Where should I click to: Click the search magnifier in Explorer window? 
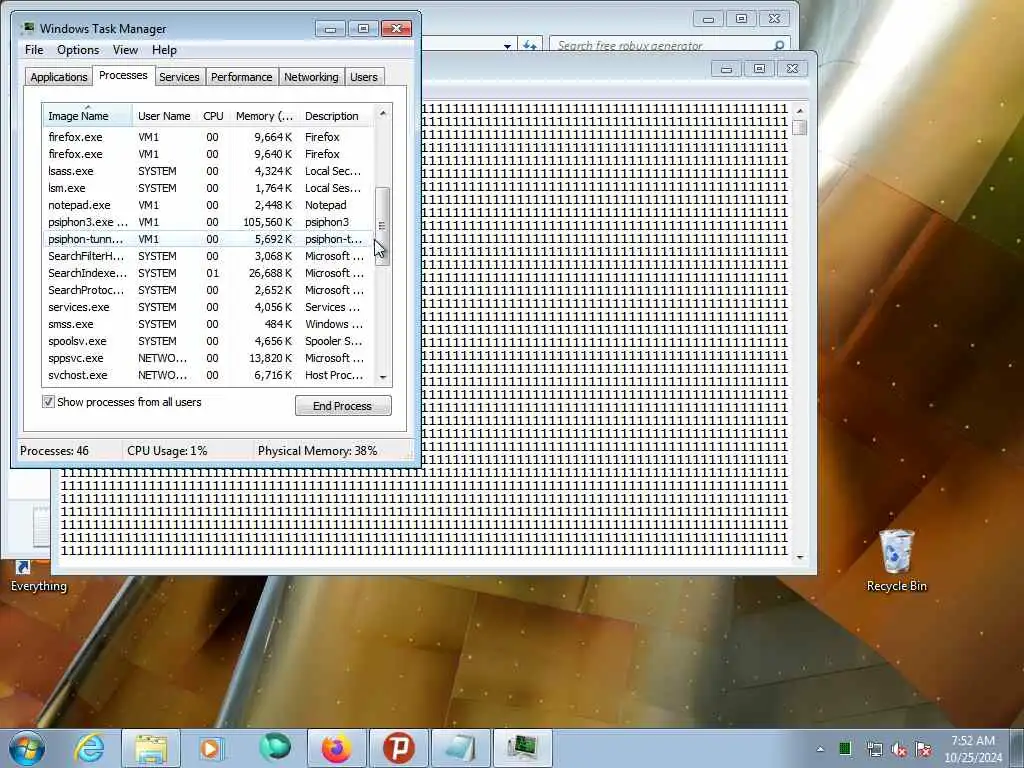(778, 46)
